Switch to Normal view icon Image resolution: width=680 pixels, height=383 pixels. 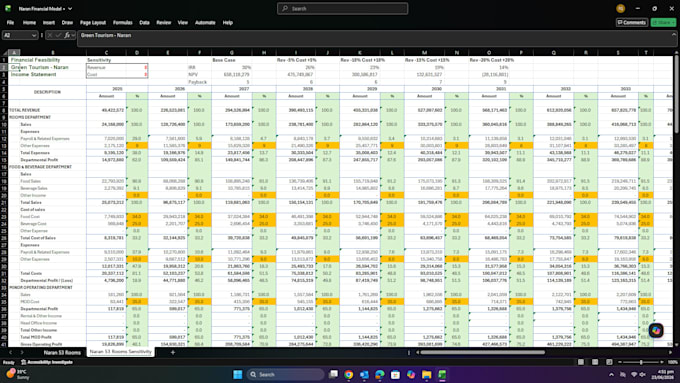[x=581, y=362]
